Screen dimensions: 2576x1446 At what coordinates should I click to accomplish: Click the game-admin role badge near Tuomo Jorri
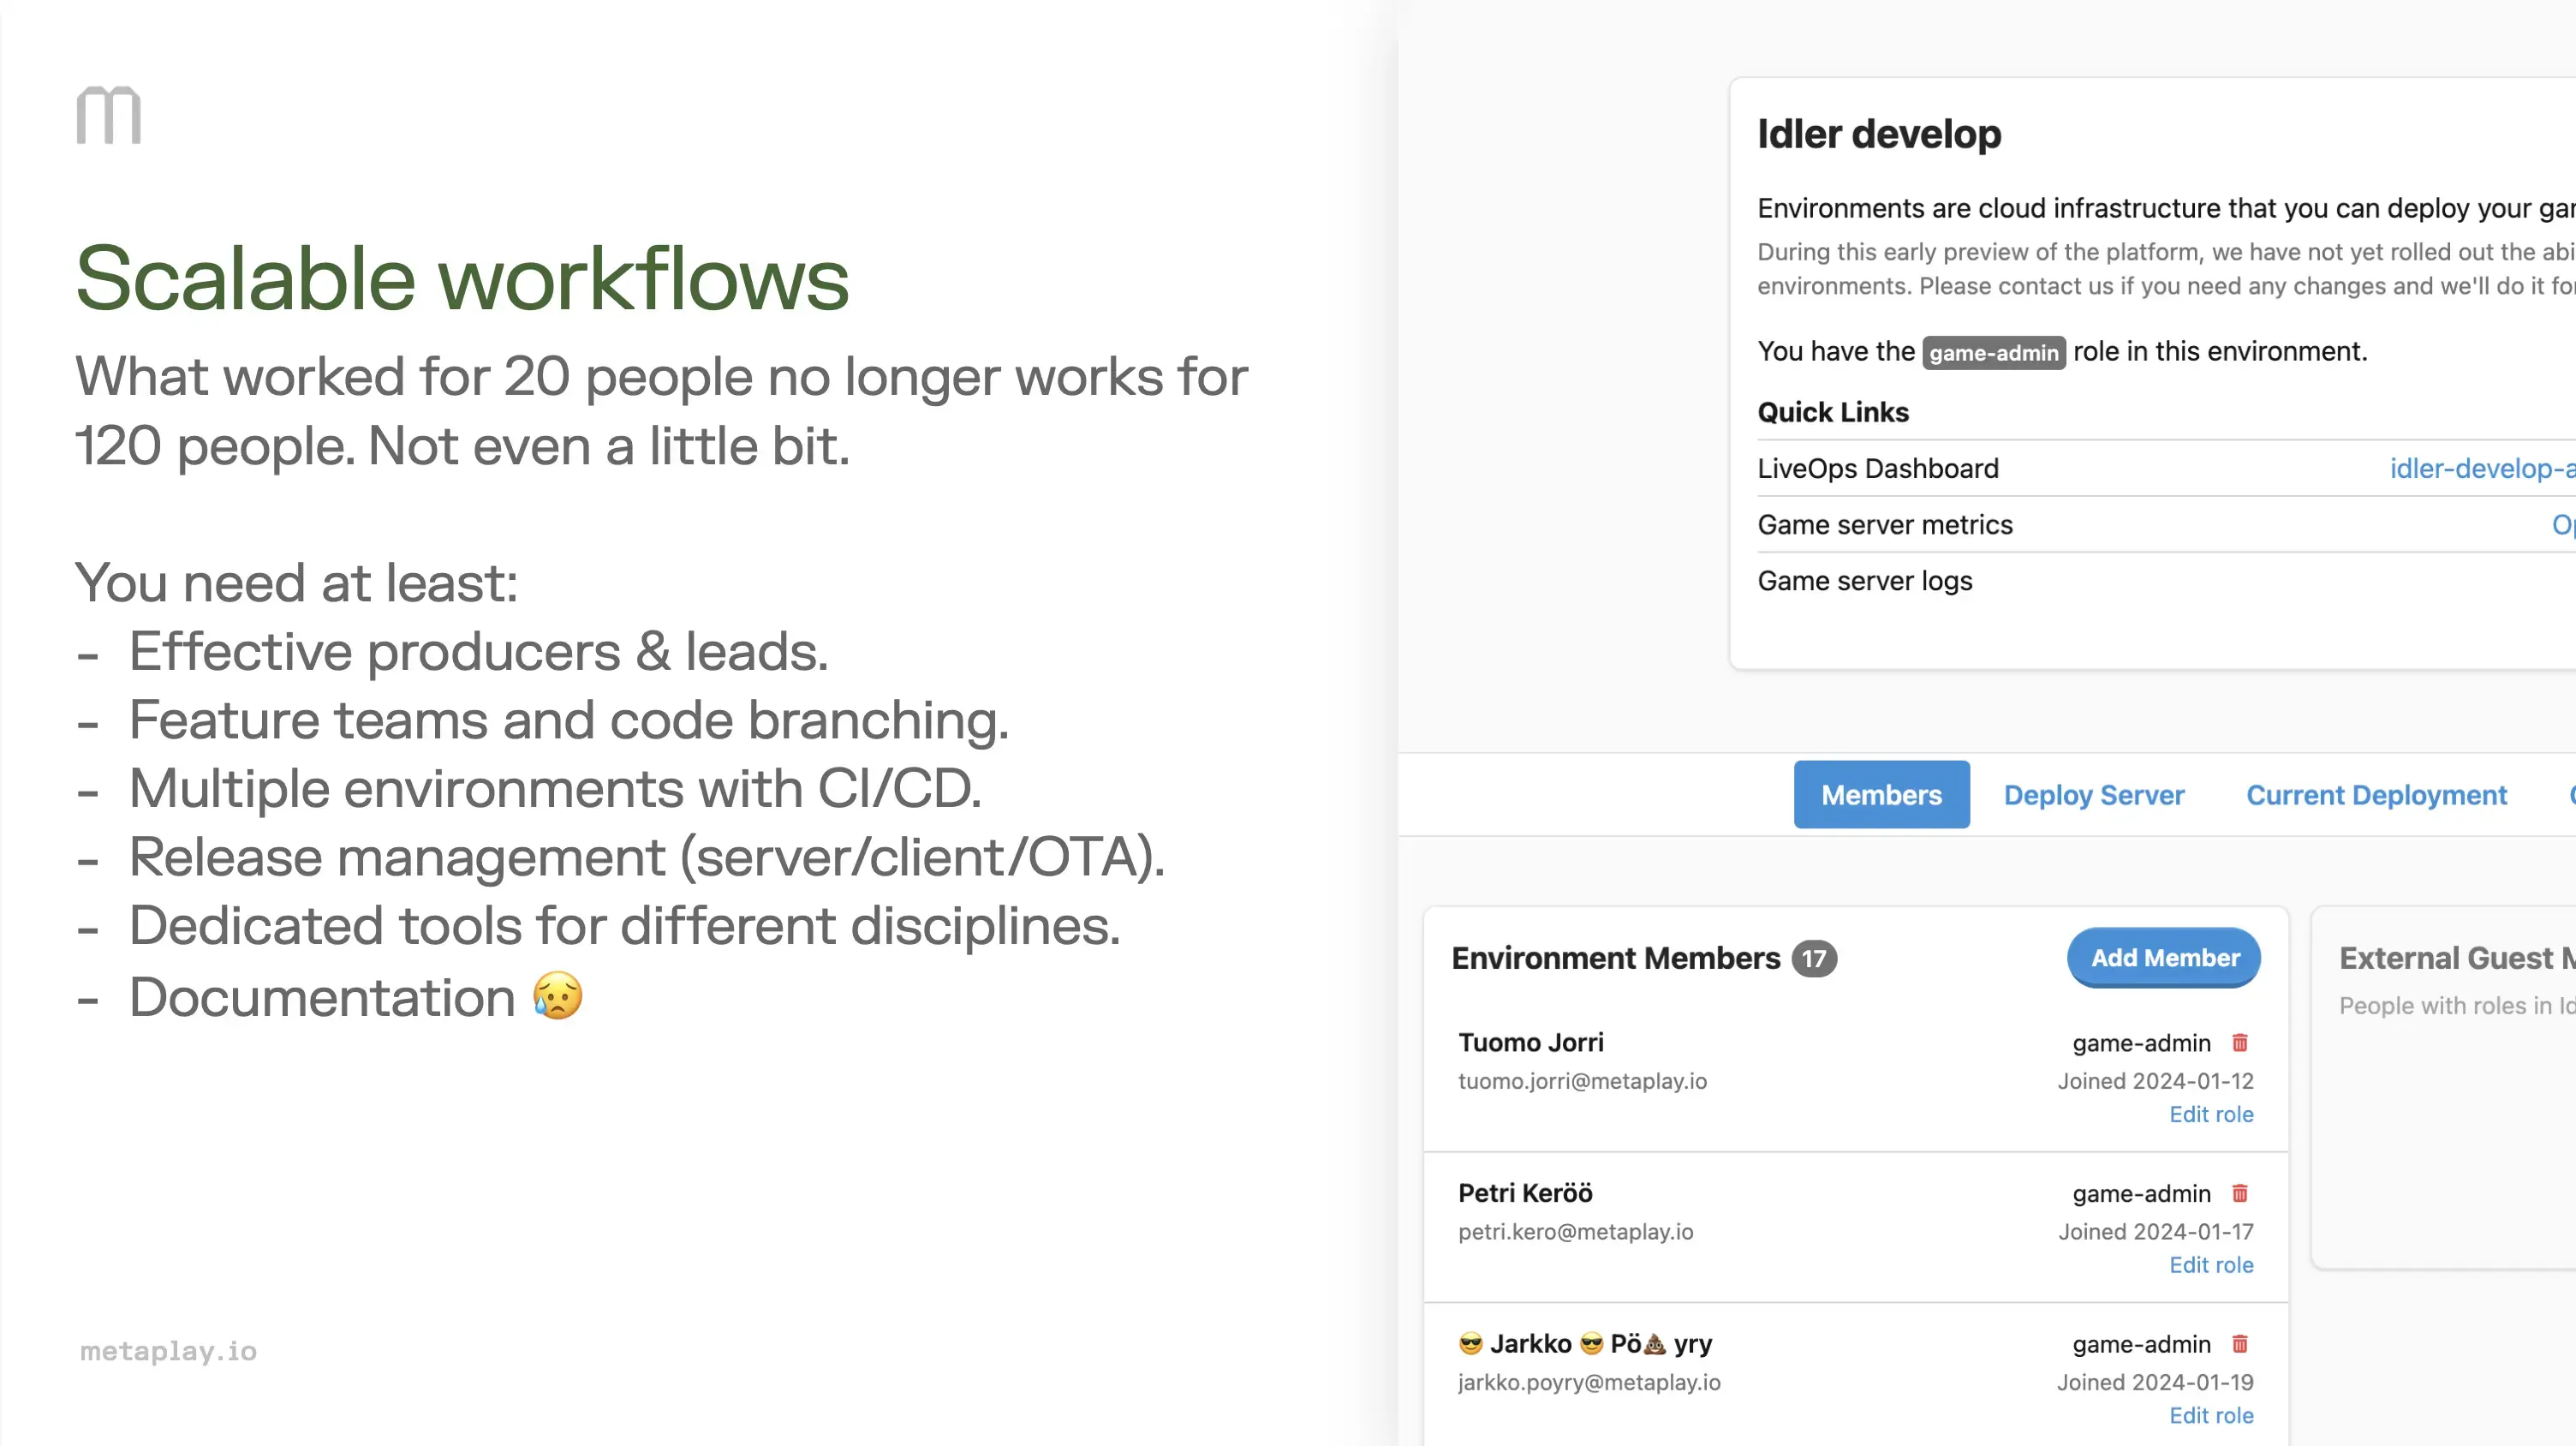2141,1043
